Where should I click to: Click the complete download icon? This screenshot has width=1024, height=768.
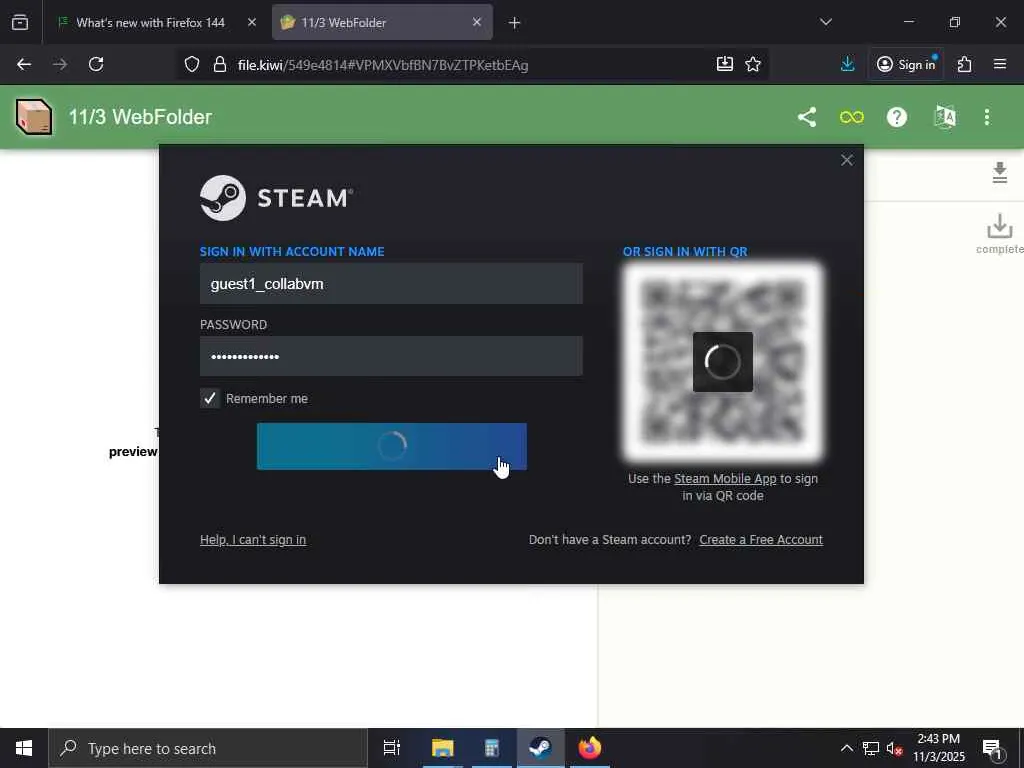click(1000, 233)
